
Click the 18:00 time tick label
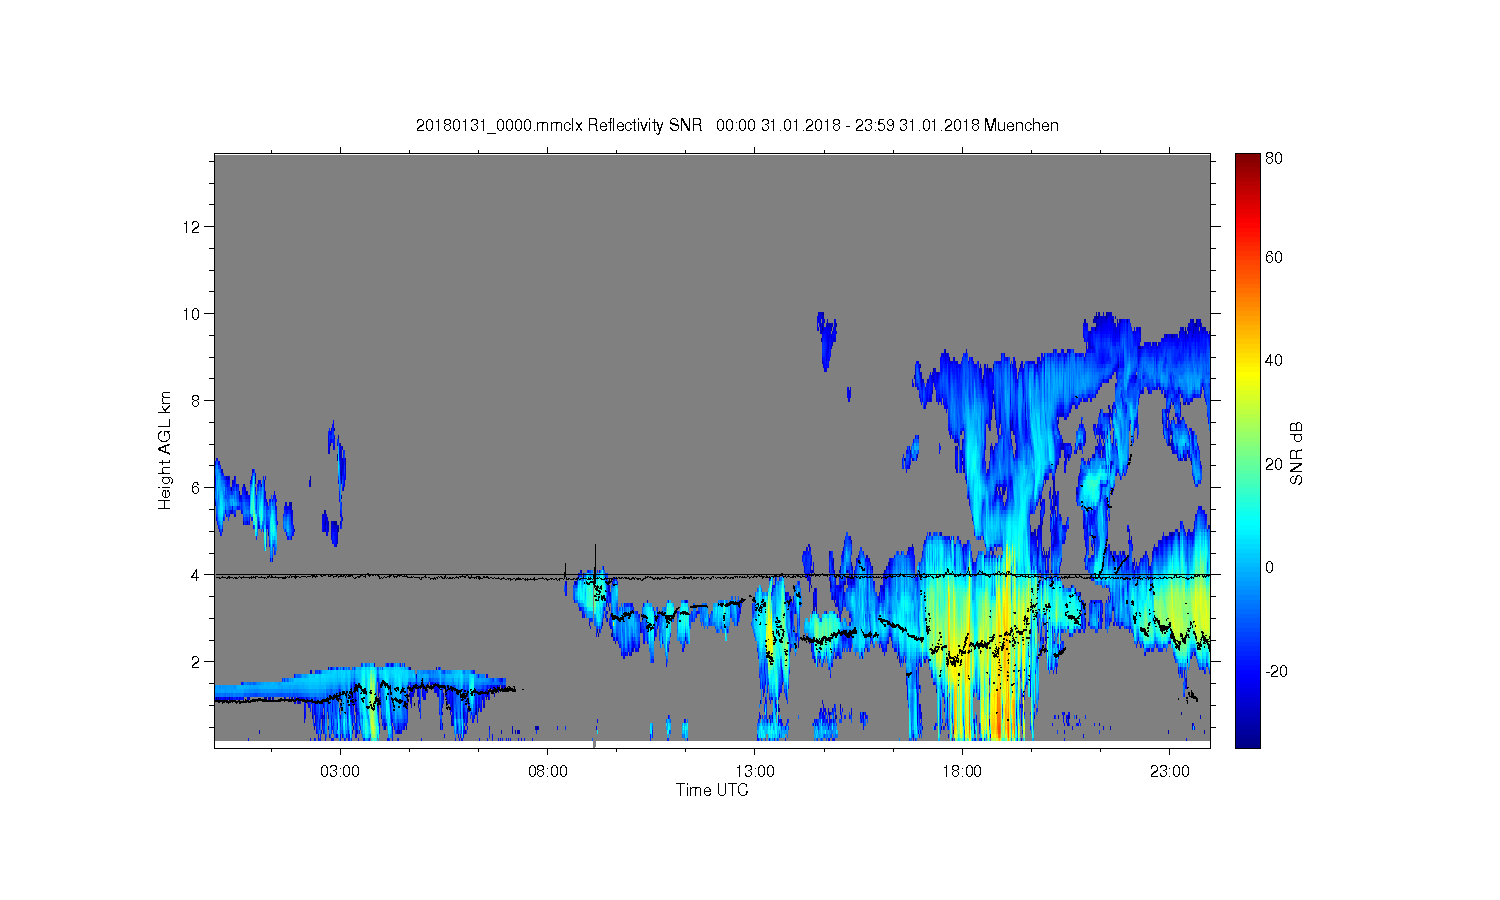pos(962,772)
